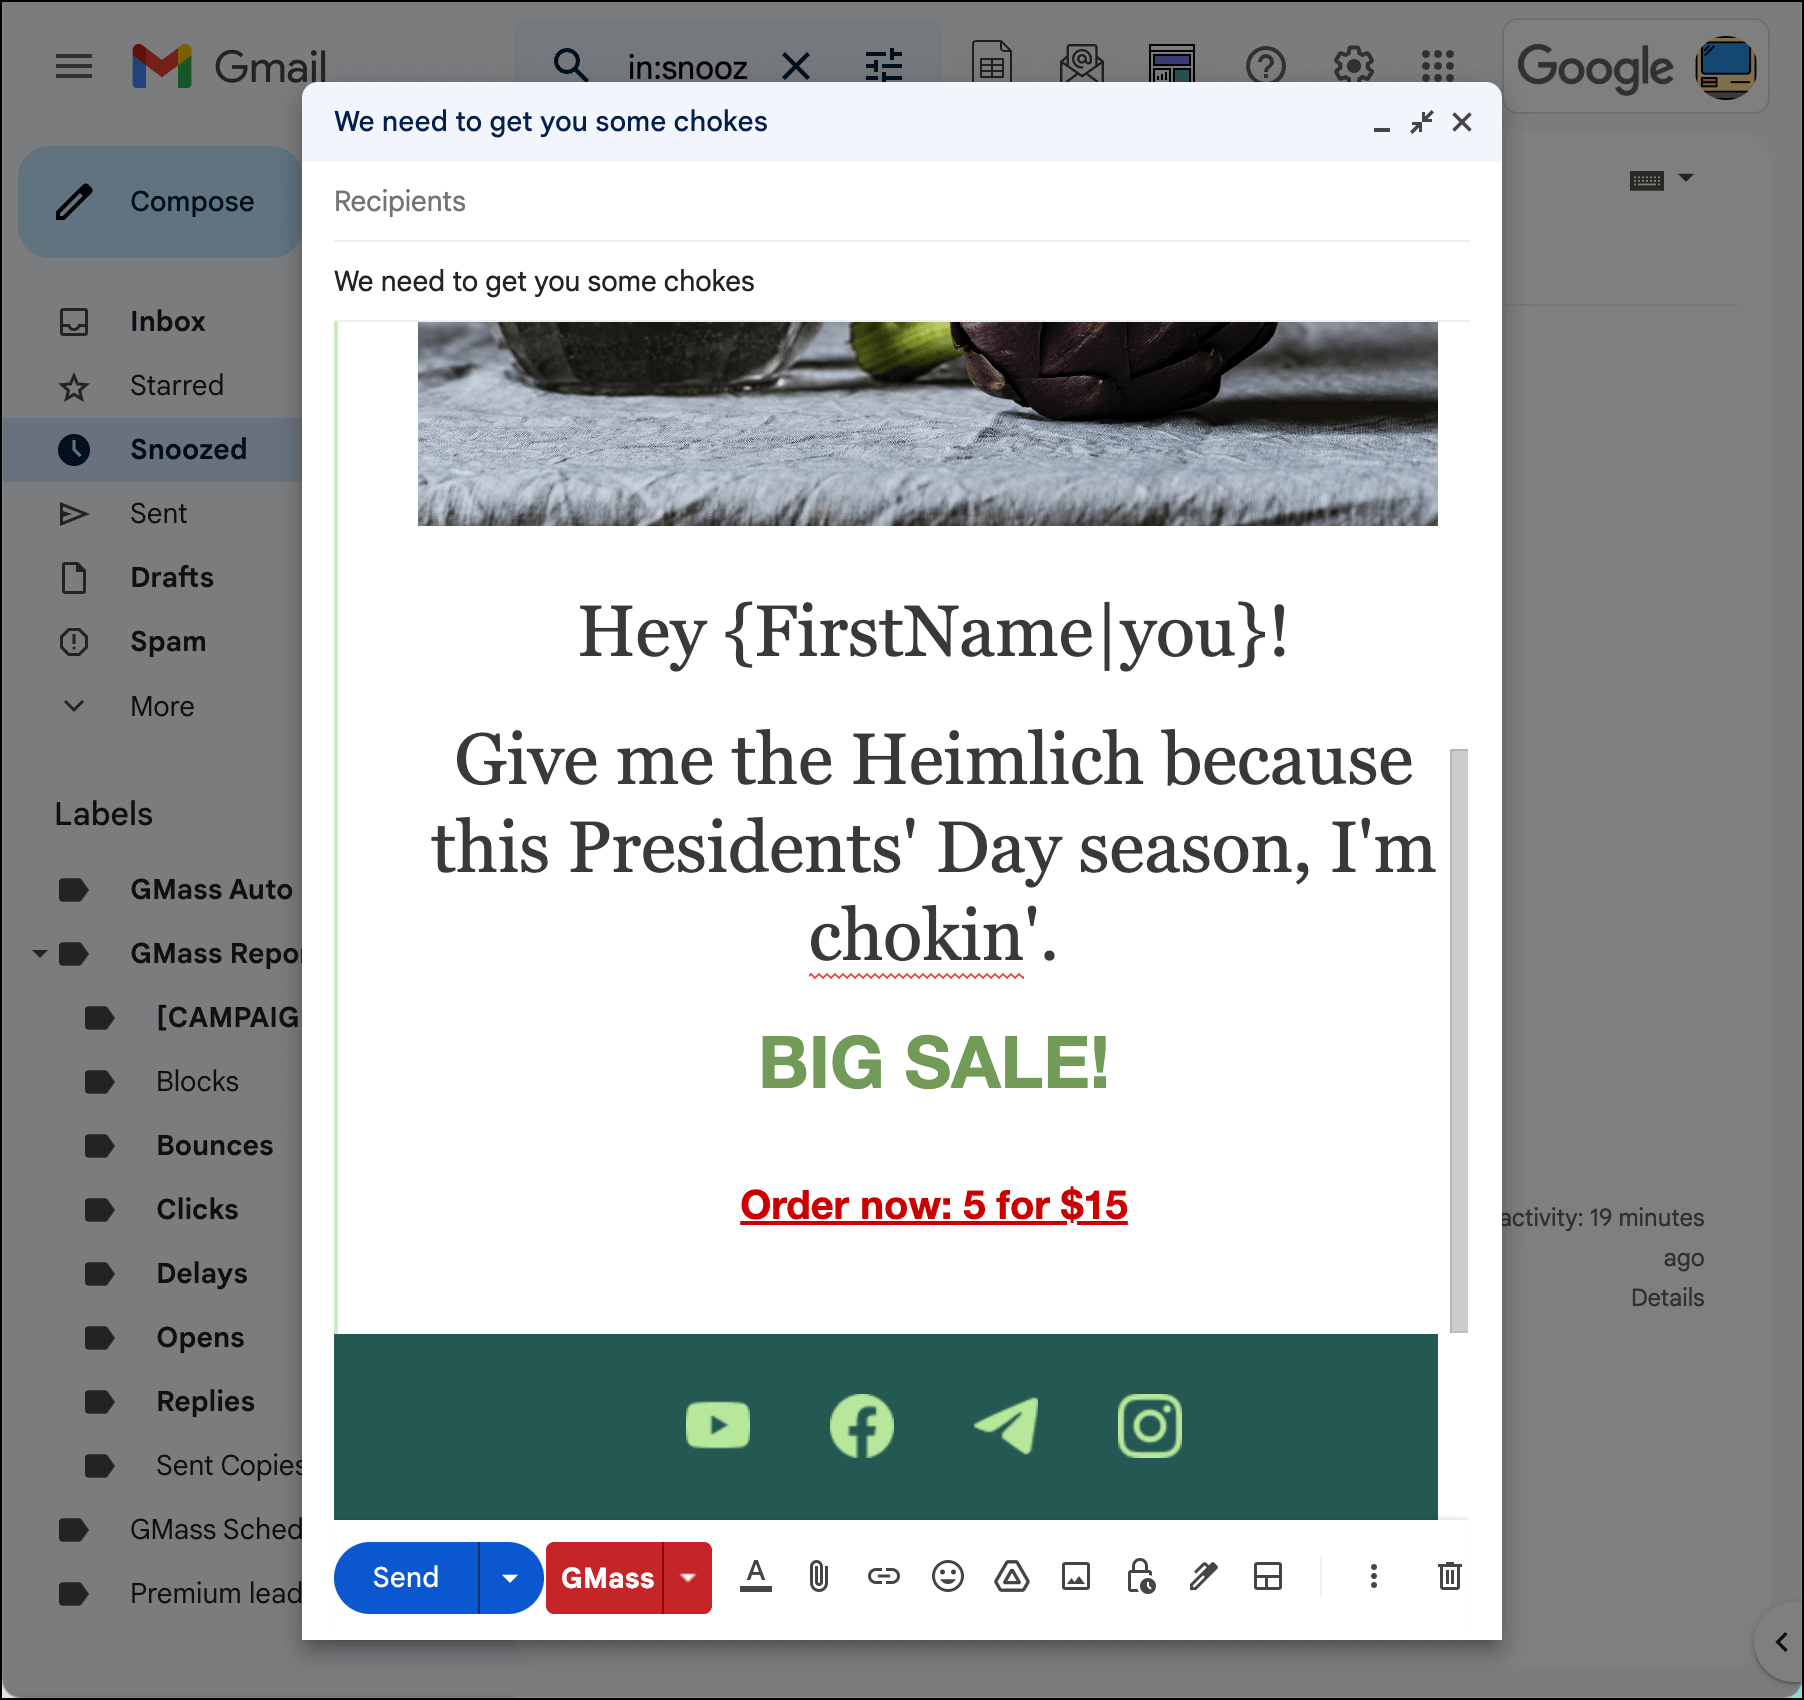Open the GMass Sched label
This screenshot has width=1804, height=1700.
coord(215,1530)
